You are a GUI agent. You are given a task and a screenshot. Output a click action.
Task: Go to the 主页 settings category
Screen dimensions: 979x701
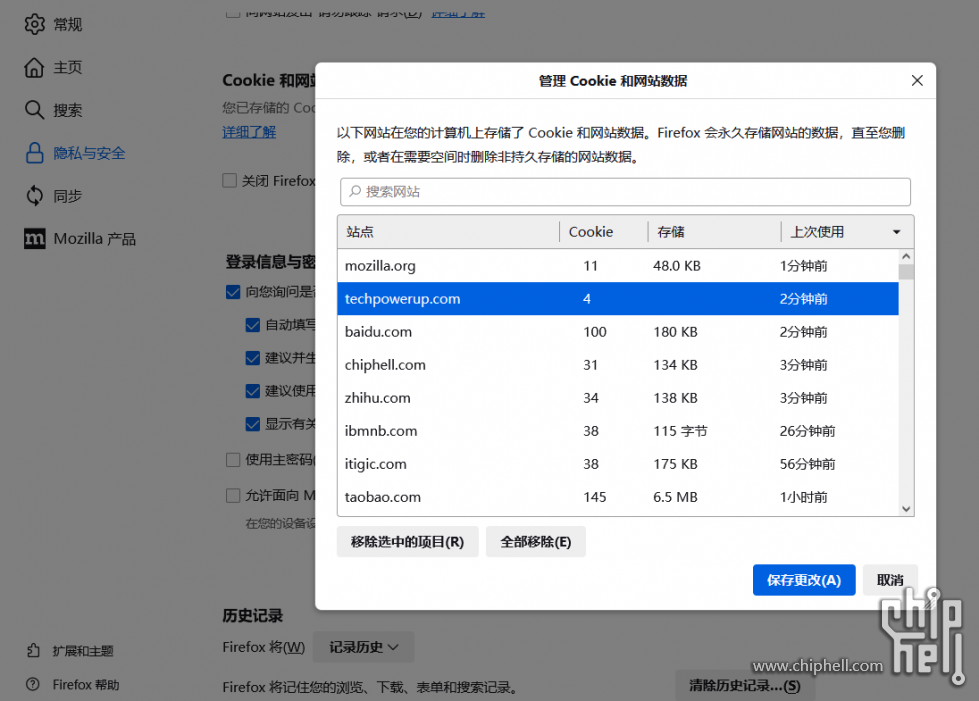(67, 67)
